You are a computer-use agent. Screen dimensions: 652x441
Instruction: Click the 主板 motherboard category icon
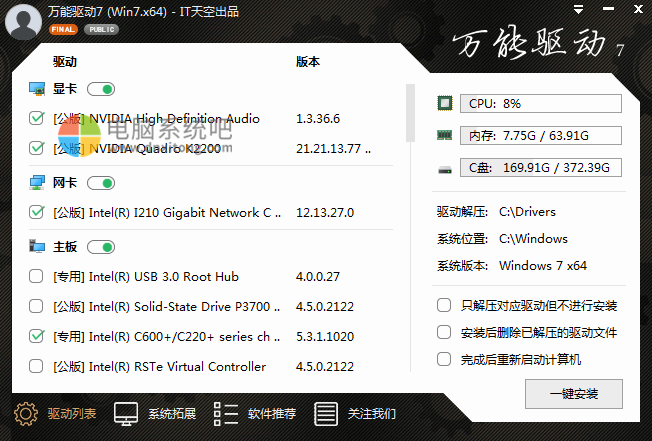click(37, 246)
